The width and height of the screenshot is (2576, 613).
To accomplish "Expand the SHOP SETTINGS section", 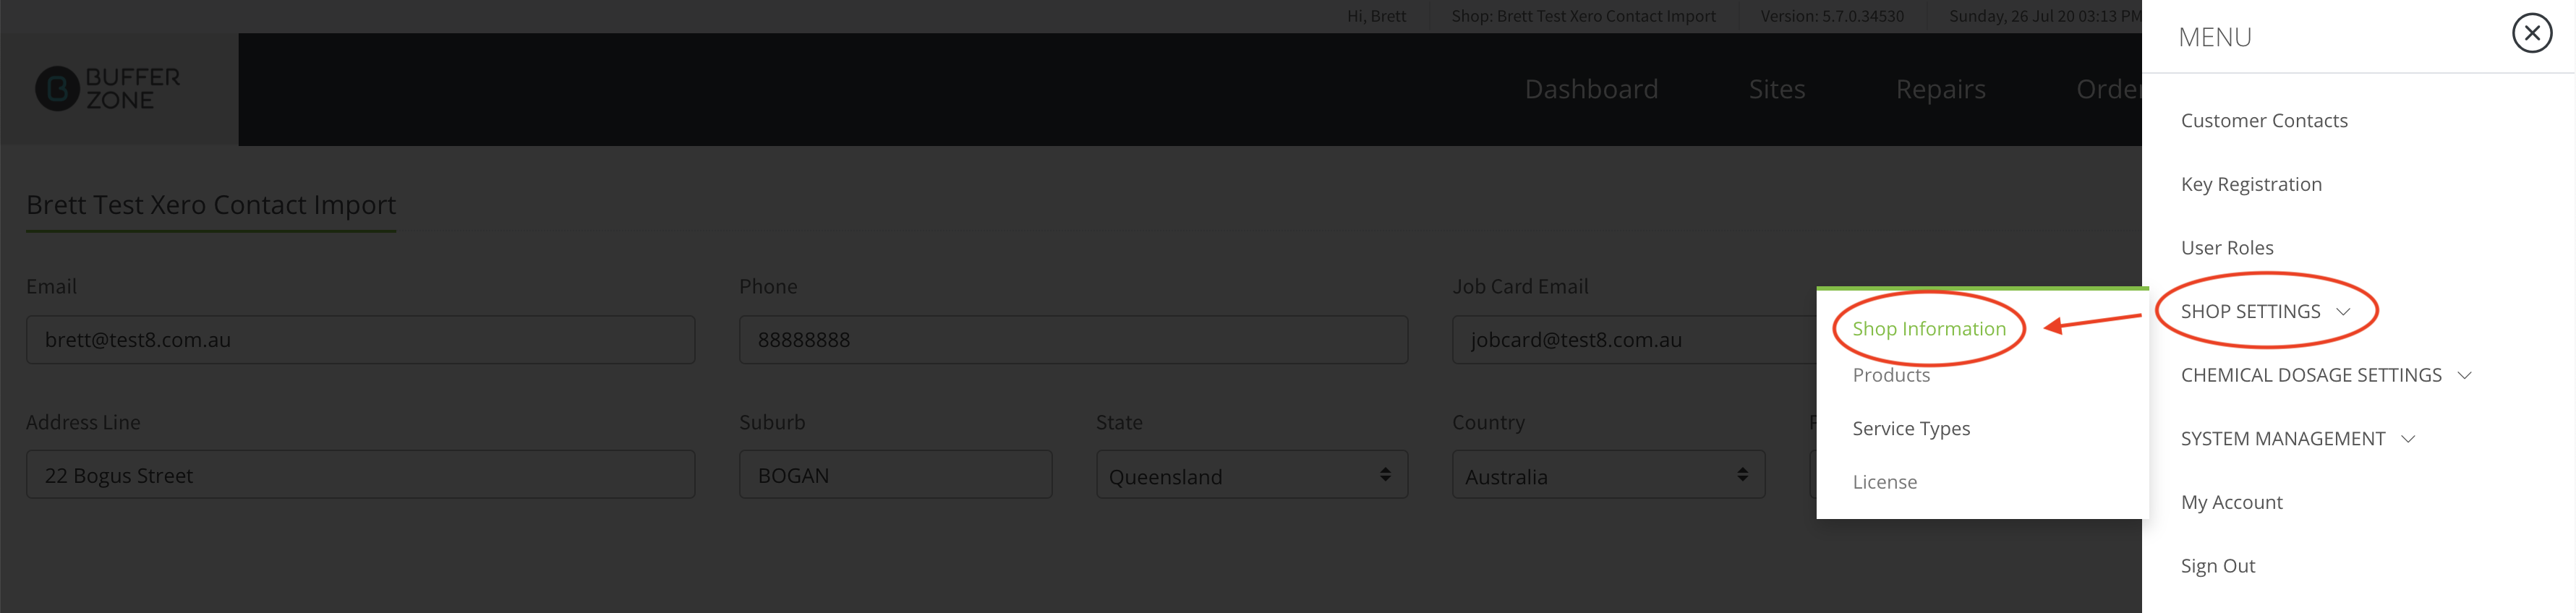I will (x=2264, y=311).
